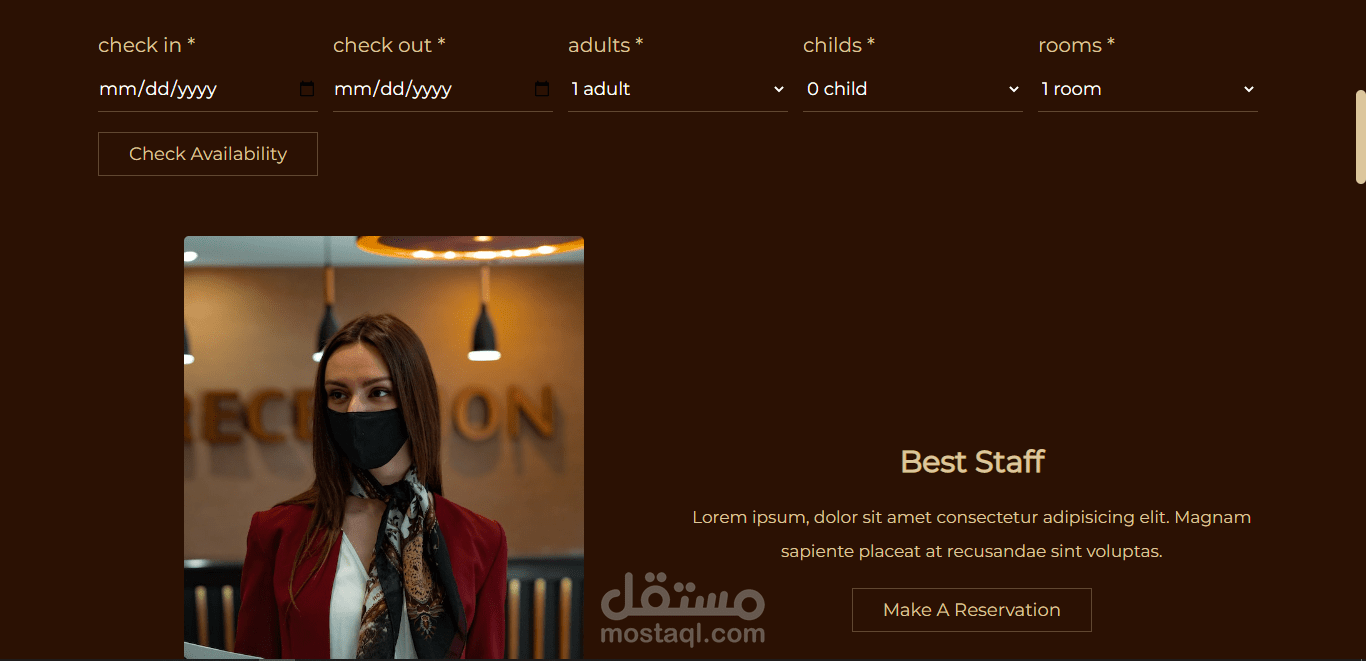Expand the adults selector showing 1 adult
1366x661 pixels.
coord(678,89)
